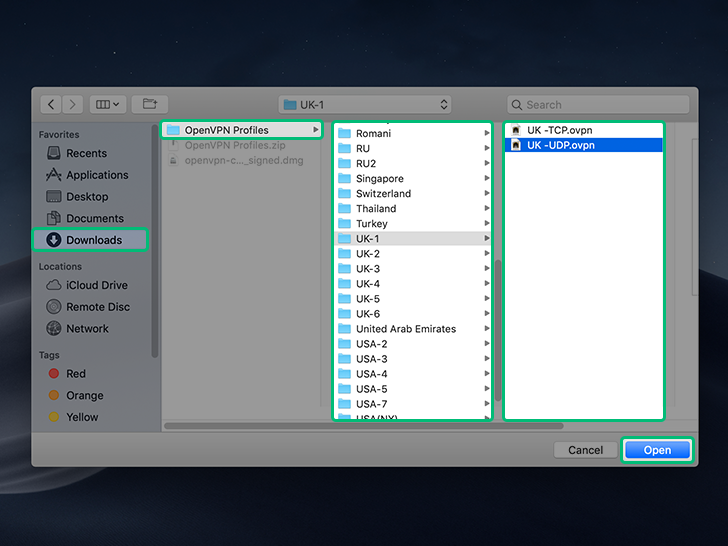Expand the OpenVPN Profiles folder arrow
Screen dimensions: 728x546
(x=315, y=130)
